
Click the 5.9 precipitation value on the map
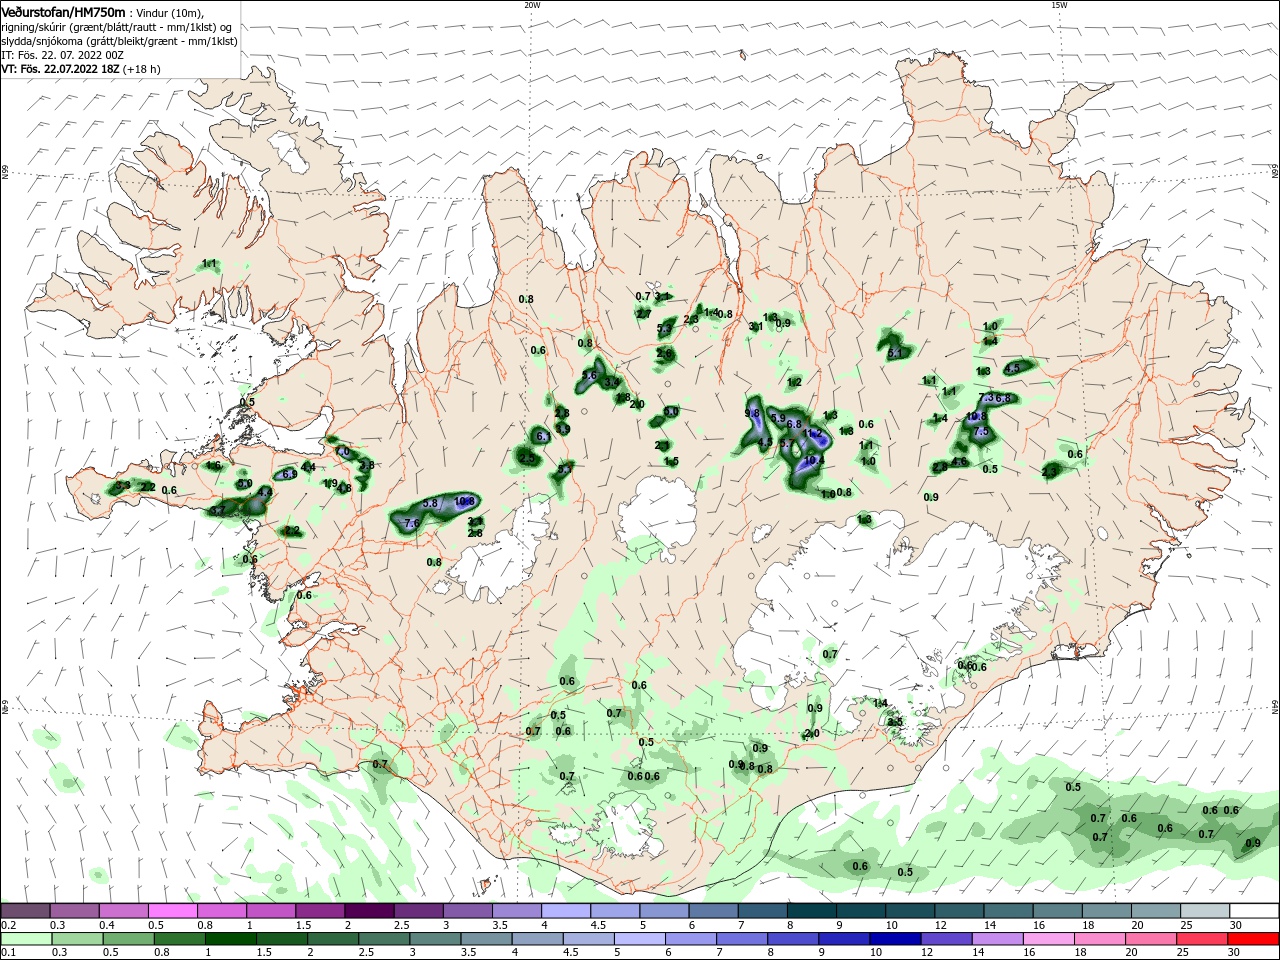778,418
